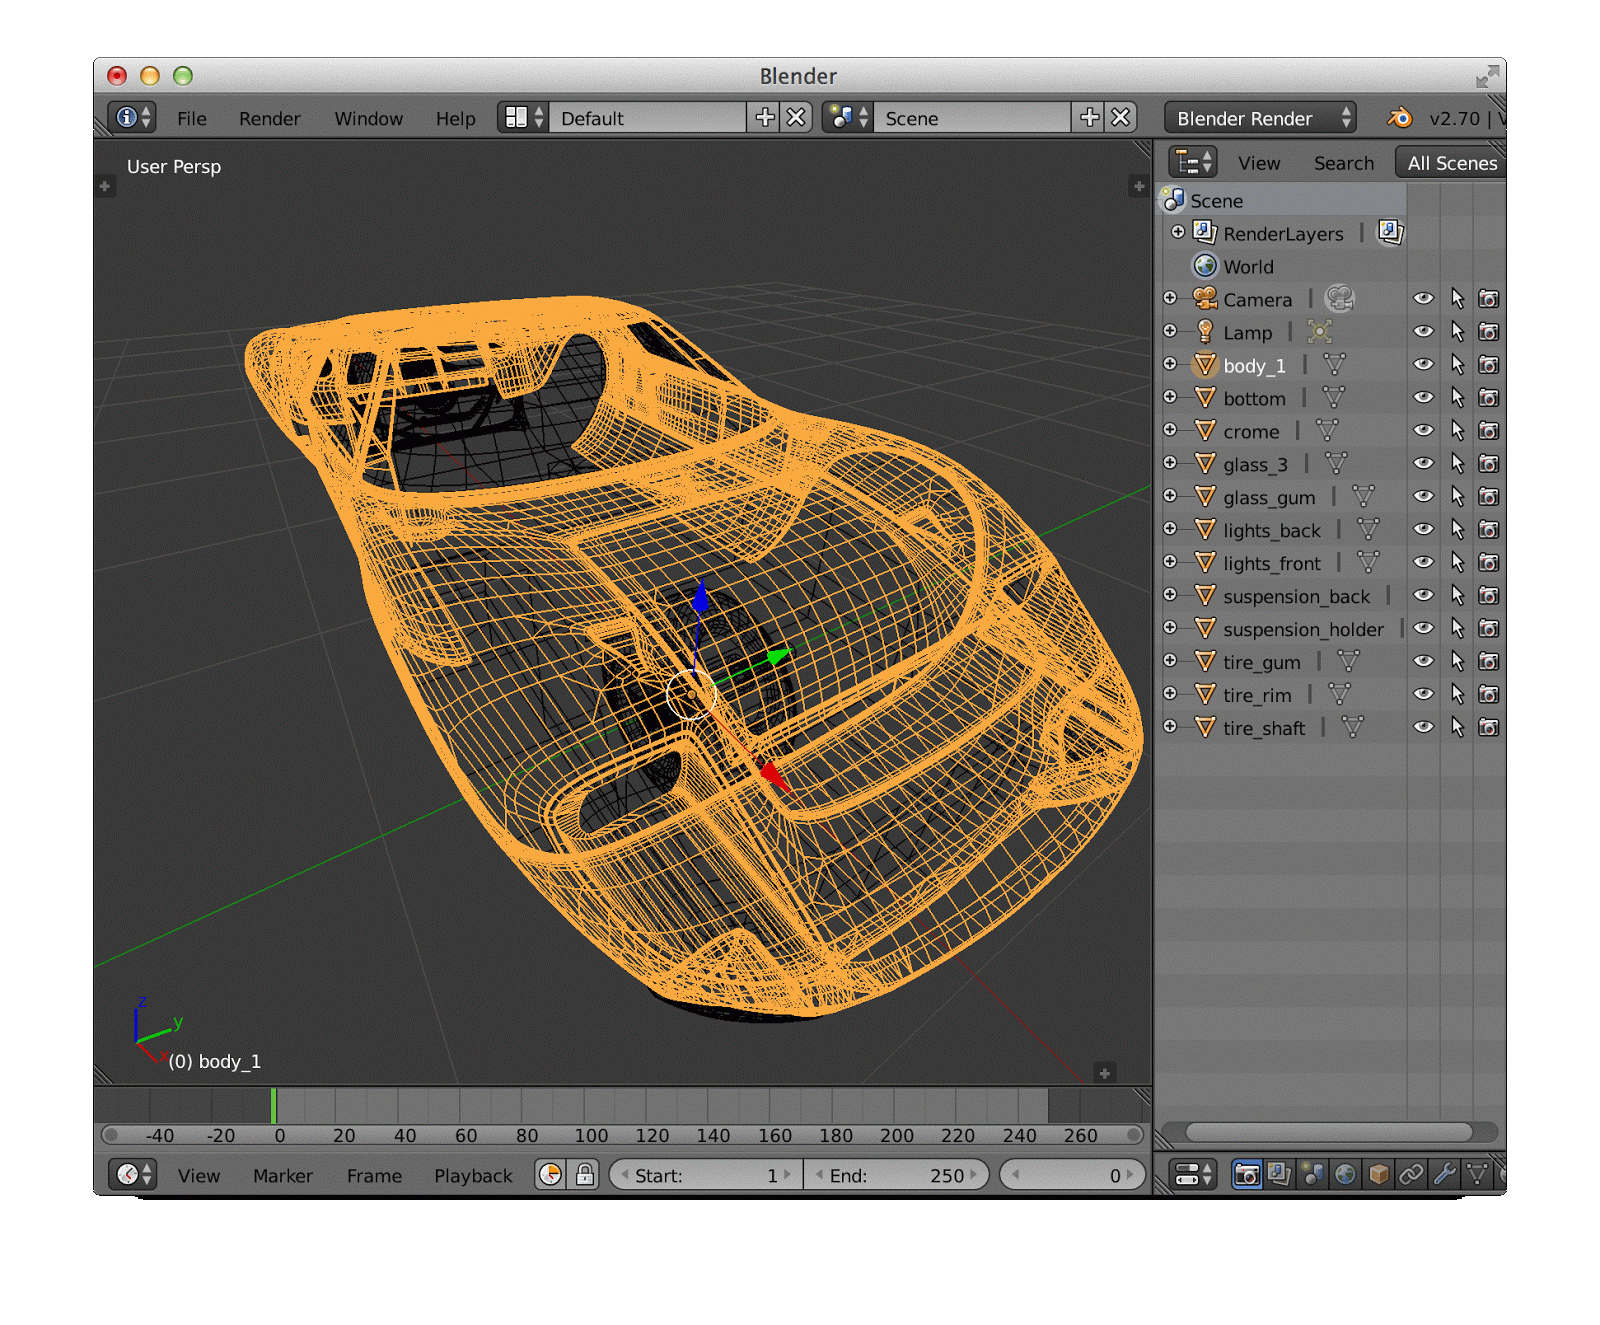The image size is (1600, 1325).
Task: Open the Playback menu in timeline
Action: click(472, 1176)
